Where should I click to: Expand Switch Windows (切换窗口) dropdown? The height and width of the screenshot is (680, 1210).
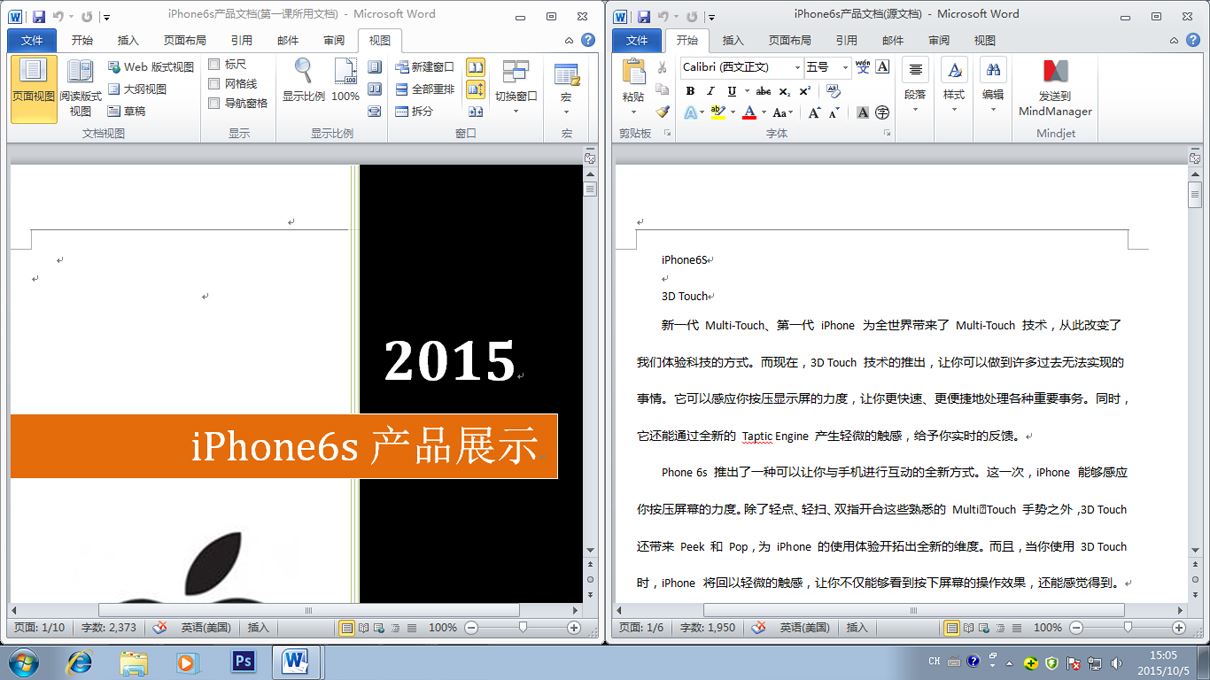coord(516,88)
